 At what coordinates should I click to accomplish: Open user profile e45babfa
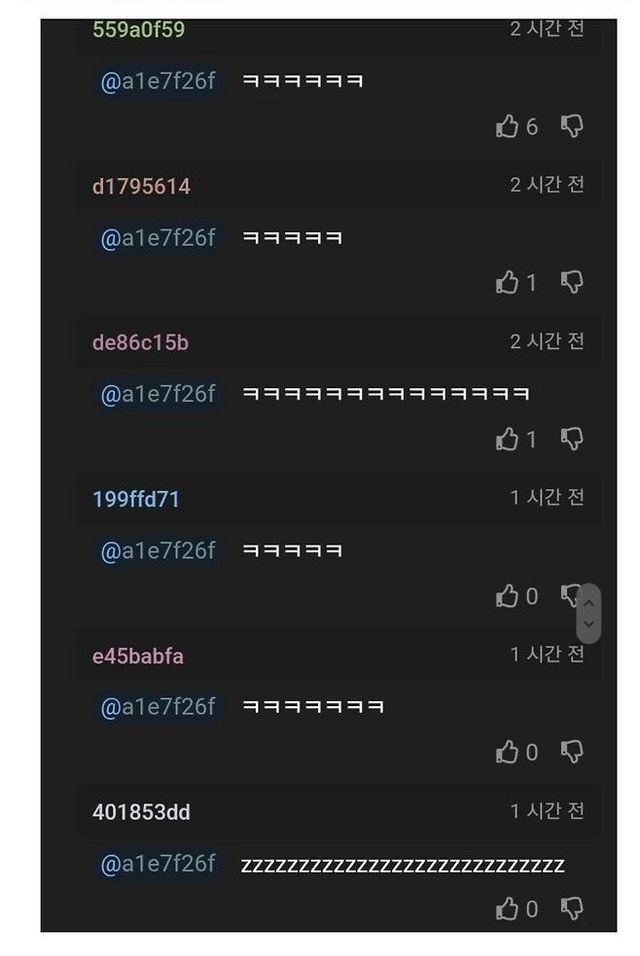tap(138, 656)
